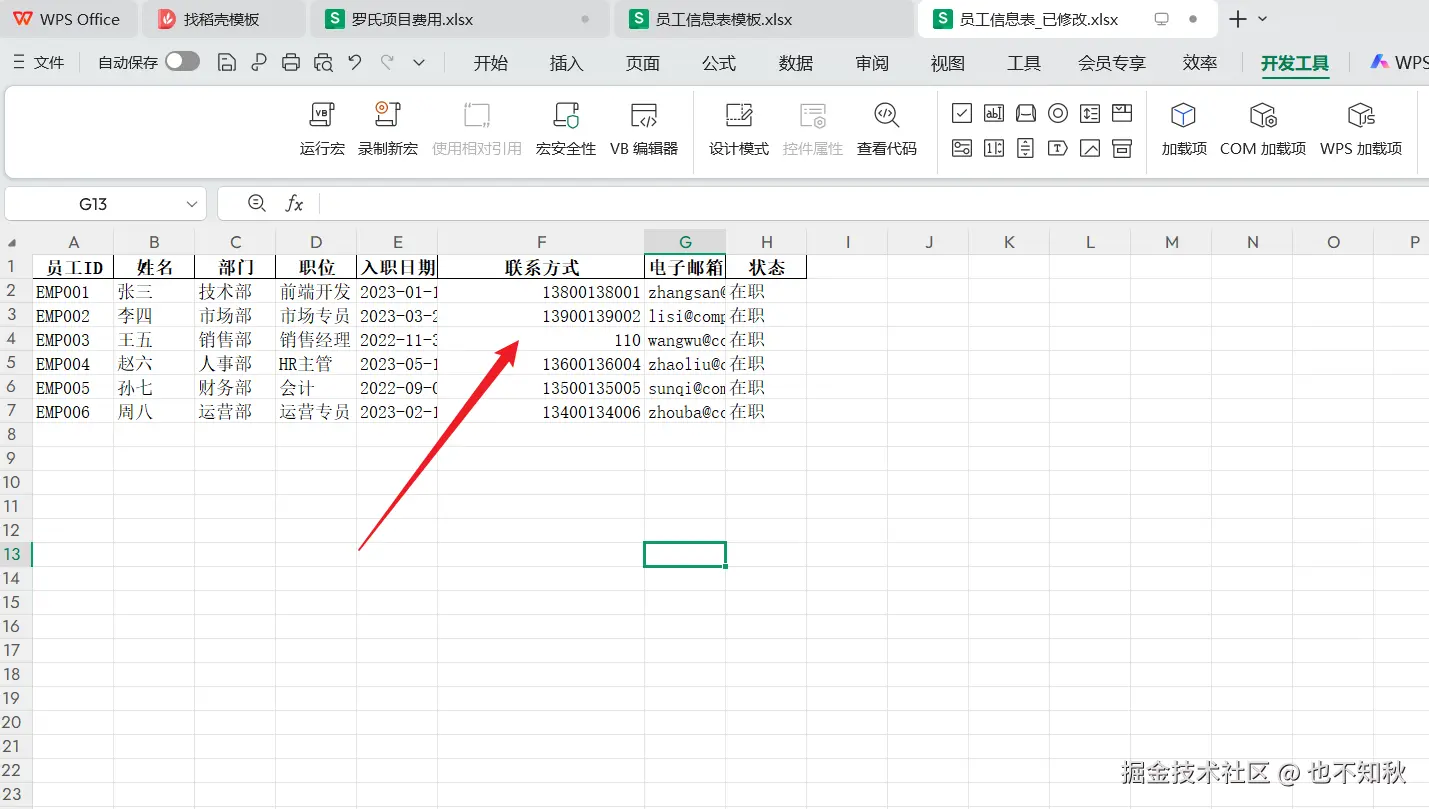Select the HR主管 position cell
Screen dimensions: 1429x809
[x=316, y=364]
